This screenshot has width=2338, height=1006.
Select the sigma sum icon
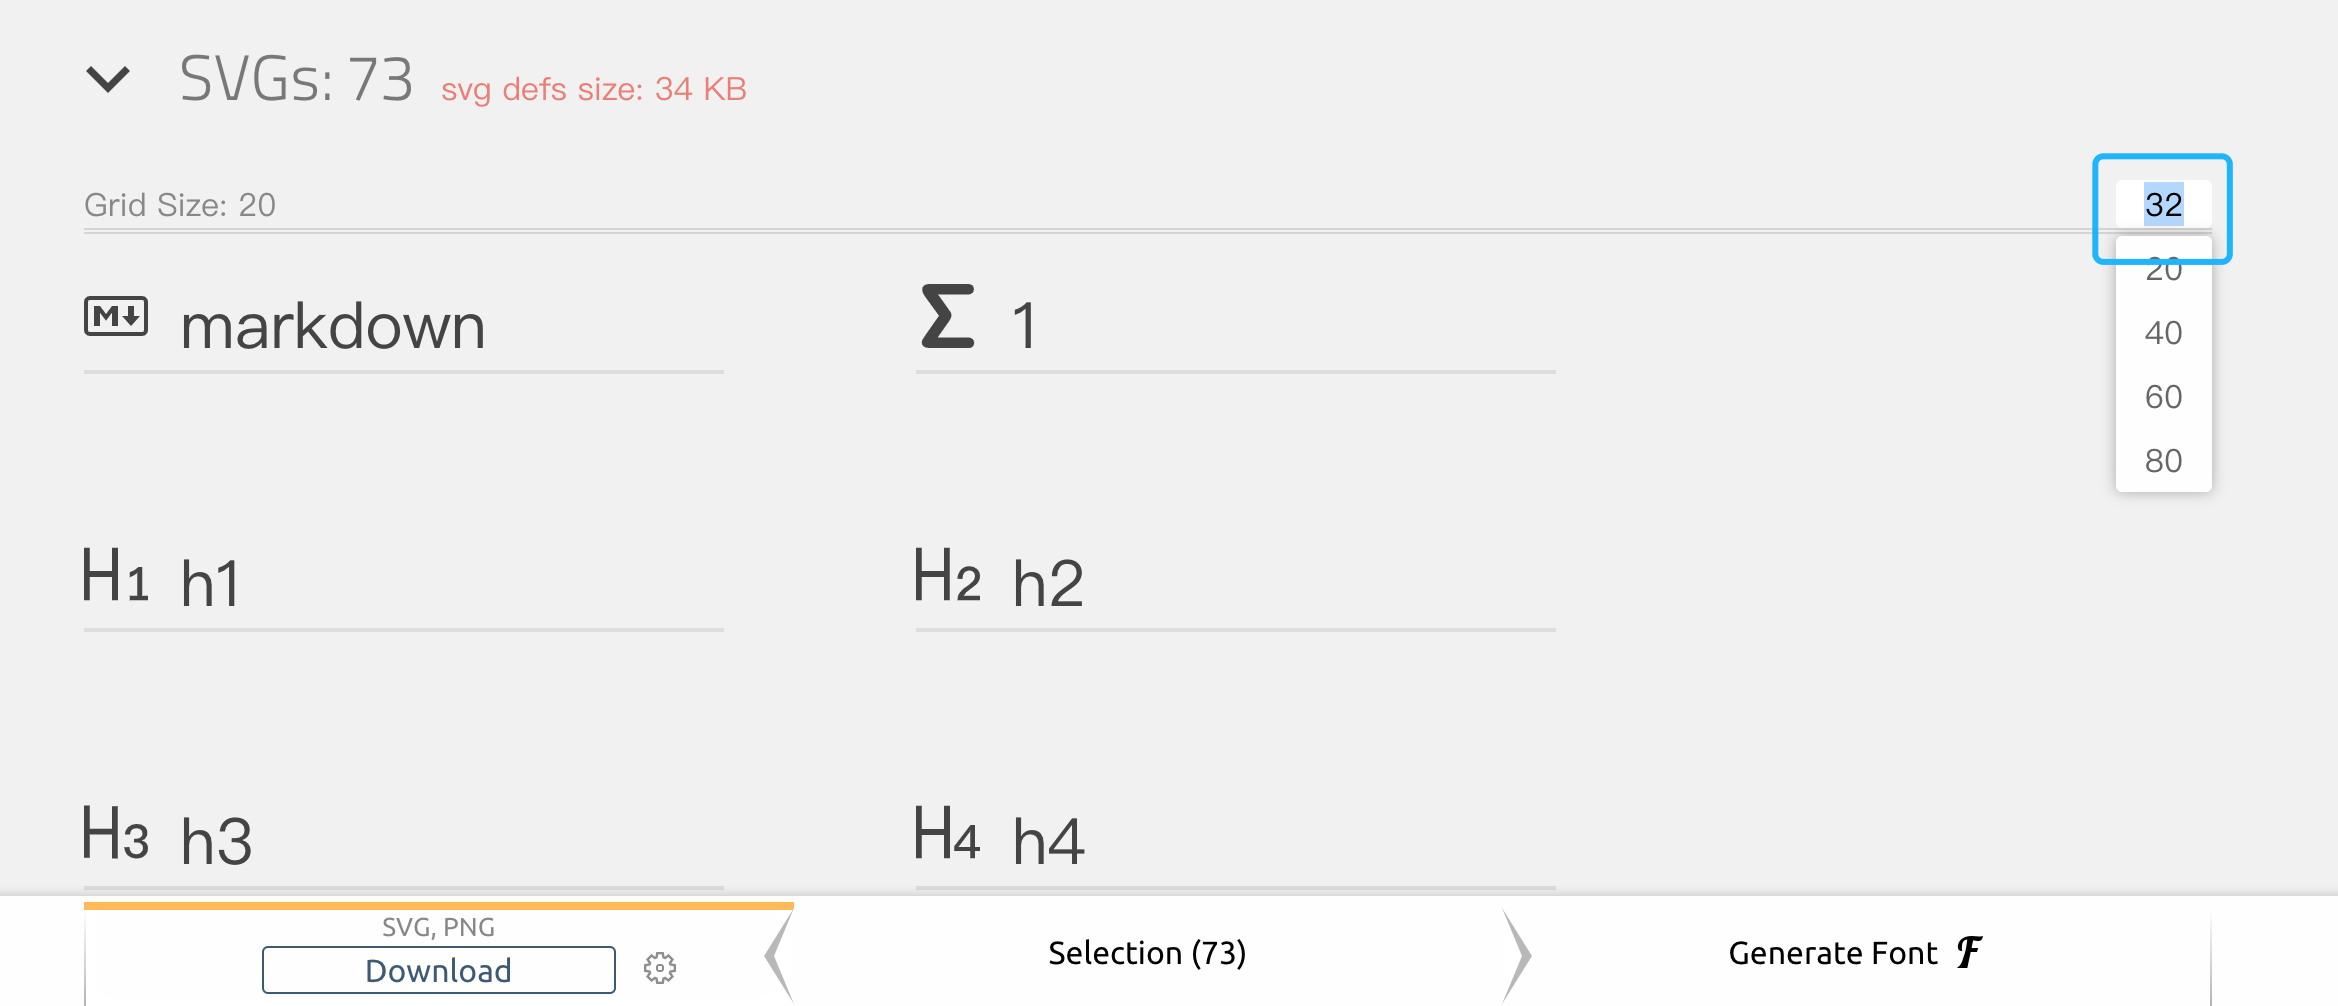[x=948, y=316]
